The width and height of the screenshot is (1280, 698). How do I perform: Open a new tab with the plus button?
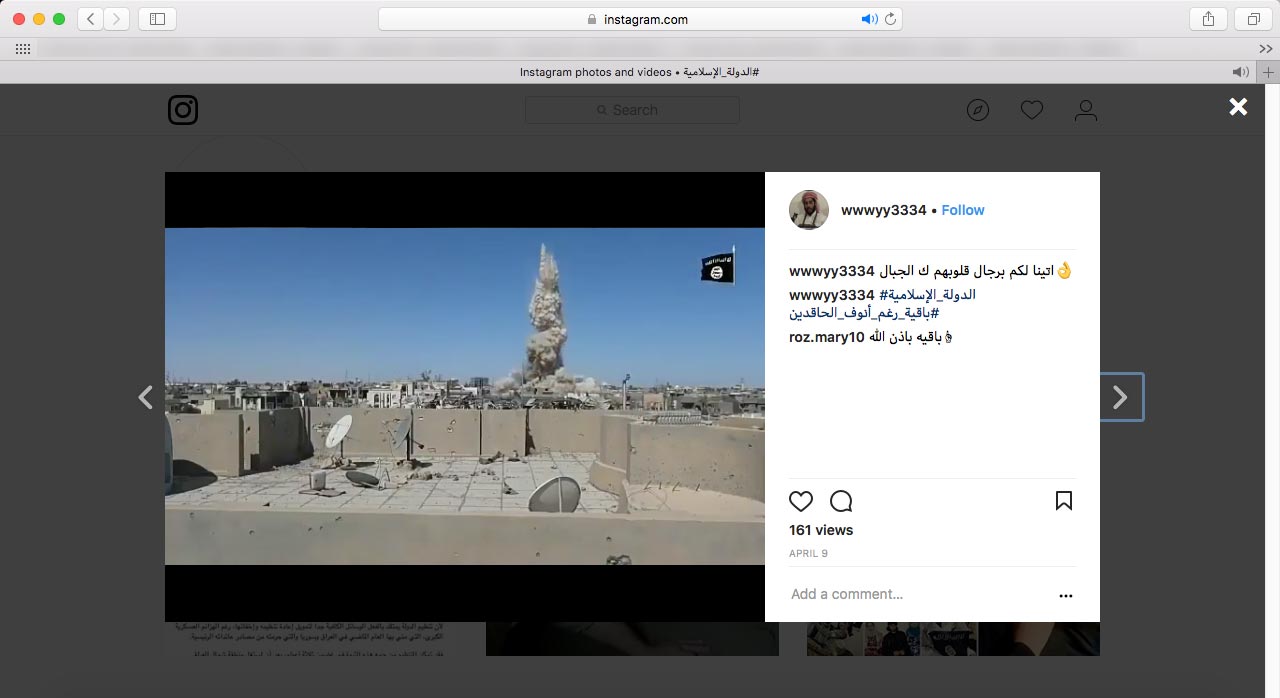point(1269,72)
